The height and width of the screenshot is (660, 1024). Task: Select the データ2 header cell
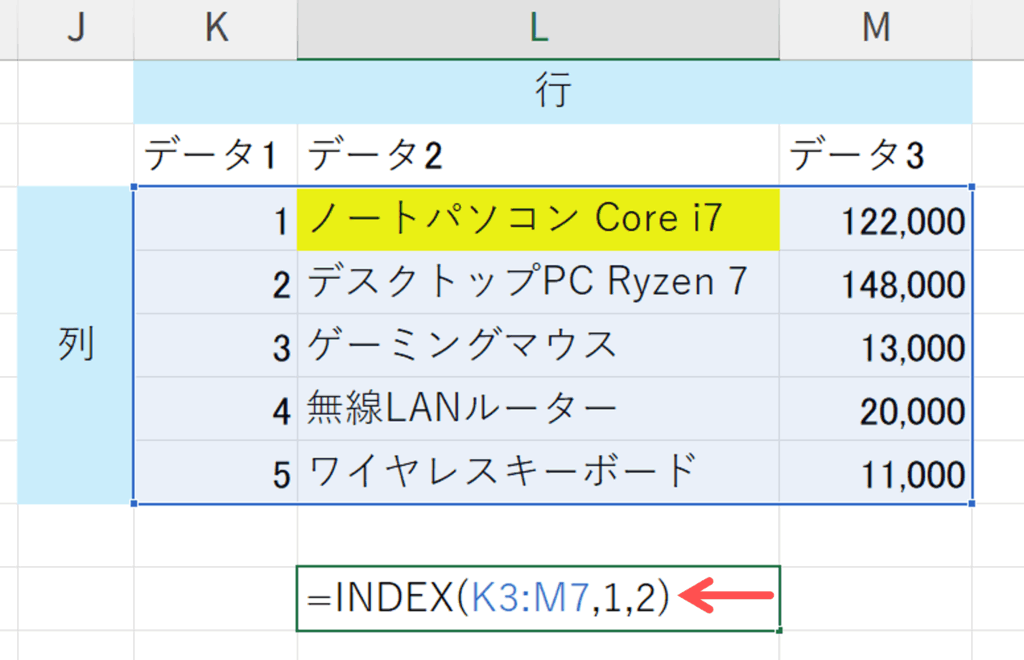pos(538,155)
